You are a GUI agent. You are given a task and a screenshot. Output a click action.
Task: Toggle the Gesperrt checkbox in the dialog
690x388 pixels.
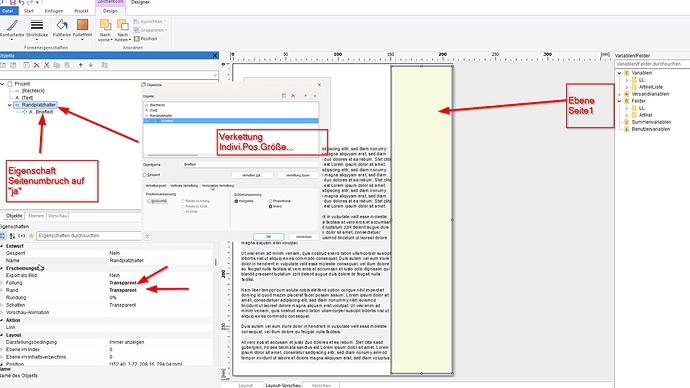[x=145, y=175]
